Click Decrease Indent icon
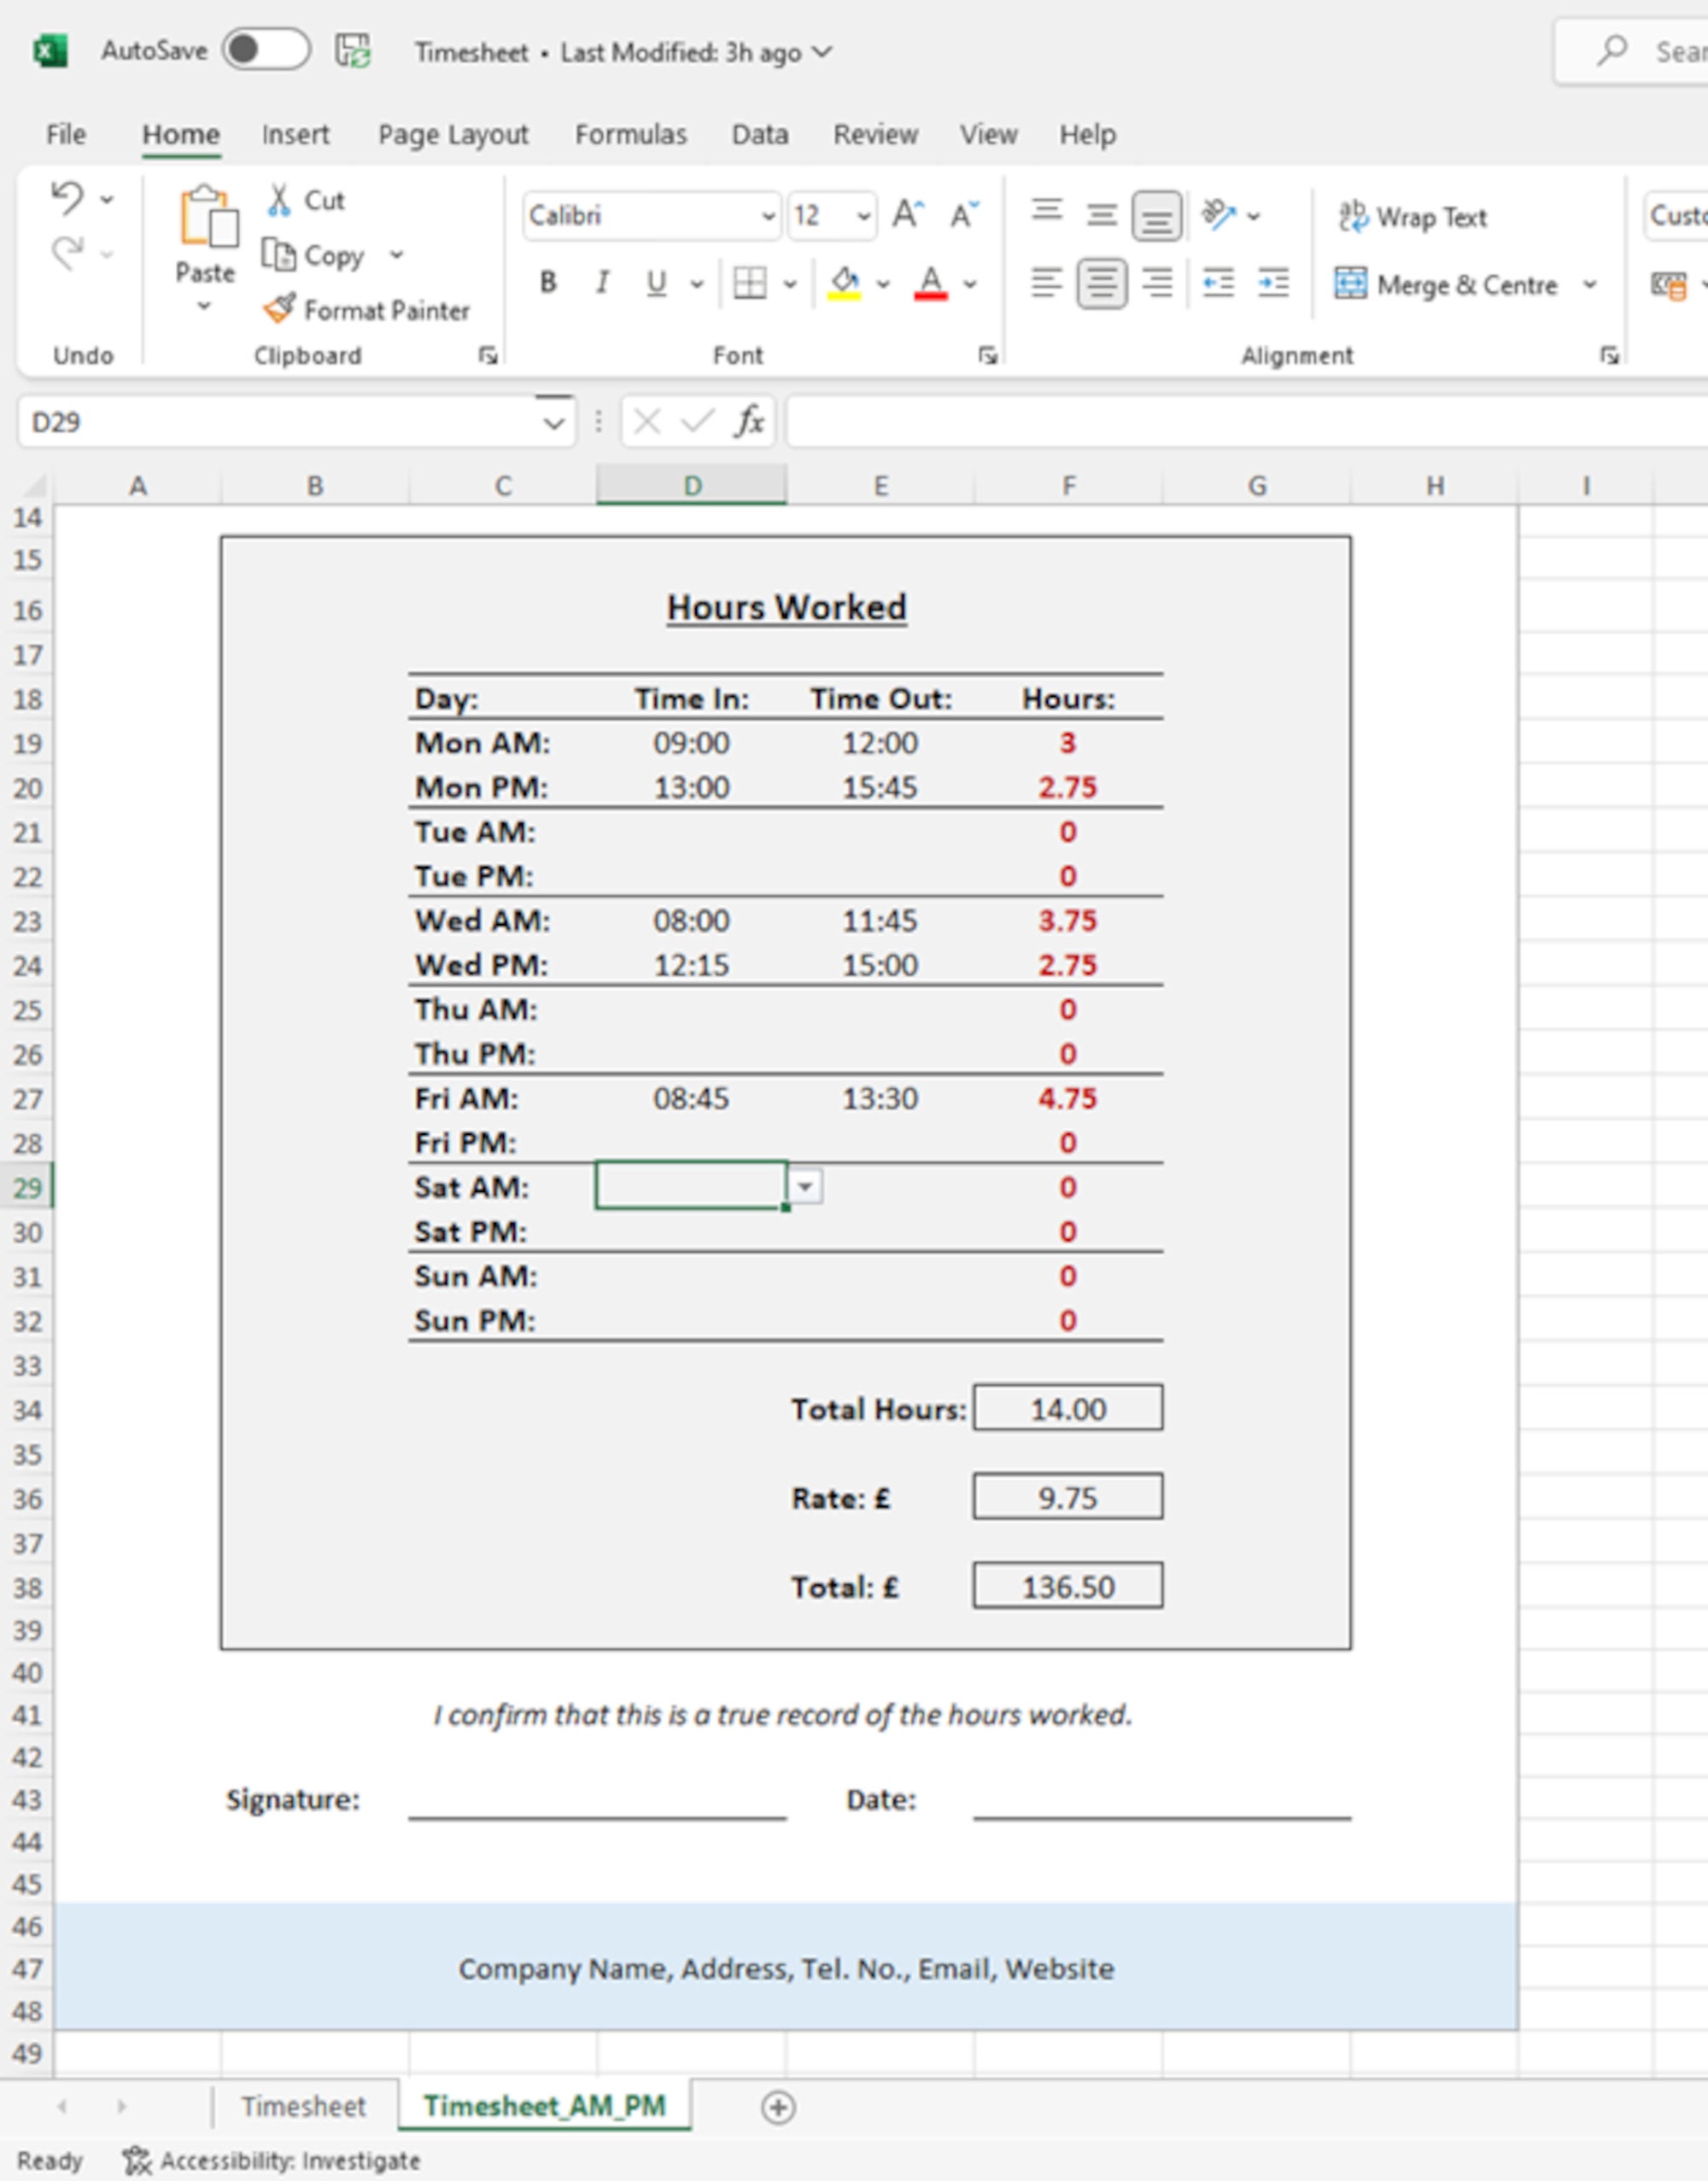 [x=1218, y=283]
